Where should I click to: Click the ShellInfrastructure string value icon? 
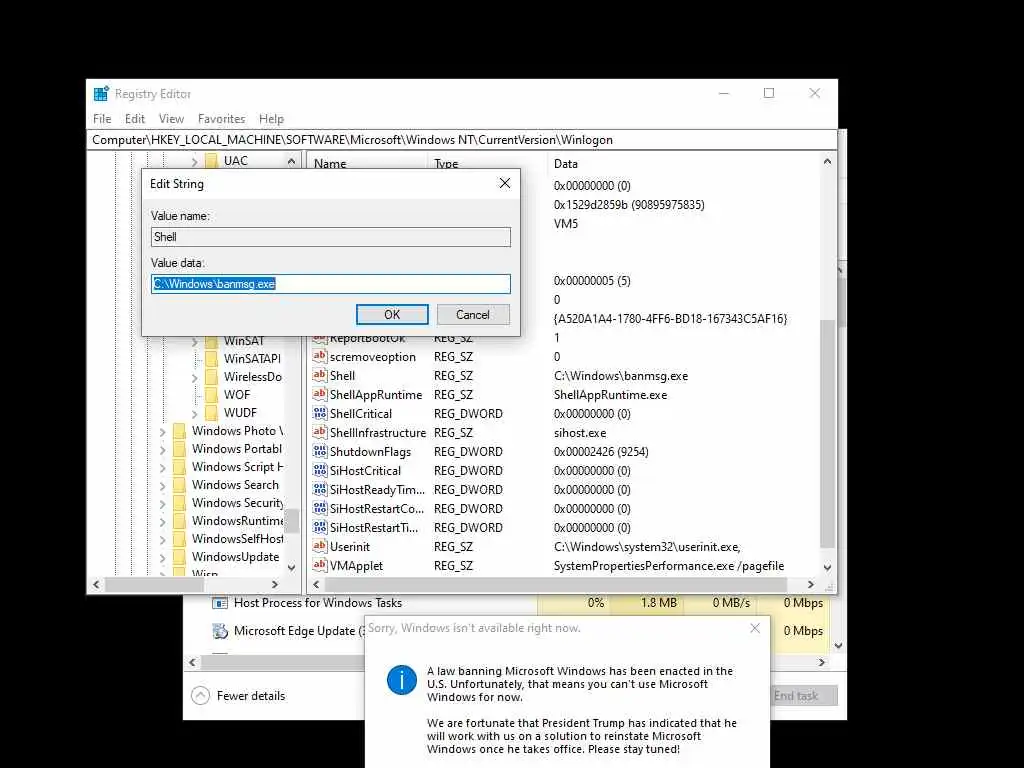[x=319, y=432]
